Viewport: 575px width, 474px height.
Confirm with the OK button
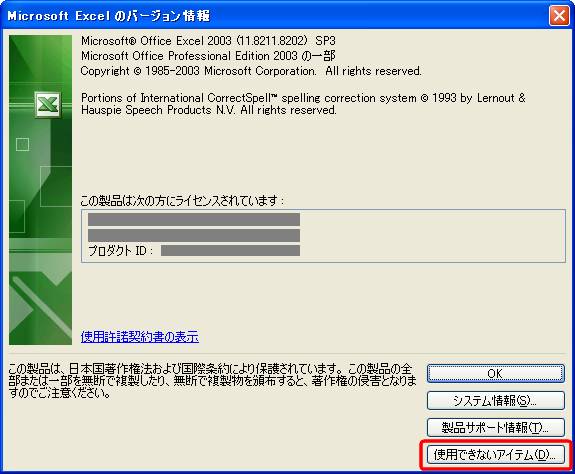495,374
